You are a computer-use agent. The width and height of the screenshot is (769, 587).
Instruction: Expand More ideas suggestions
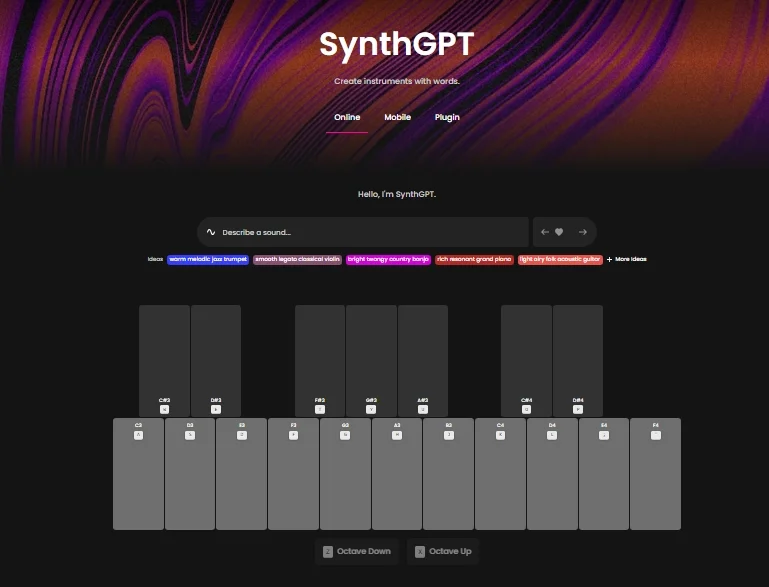click(626, 259)
